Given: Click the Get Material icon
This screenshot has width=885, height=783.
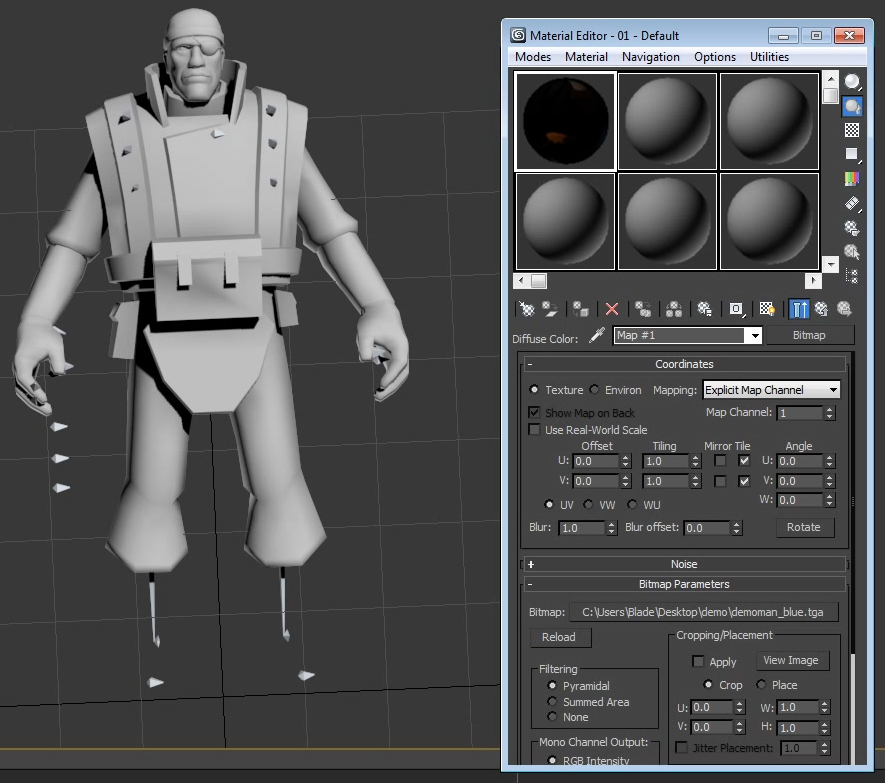Looking at the screenshot, I should click(x=527, y=309).
